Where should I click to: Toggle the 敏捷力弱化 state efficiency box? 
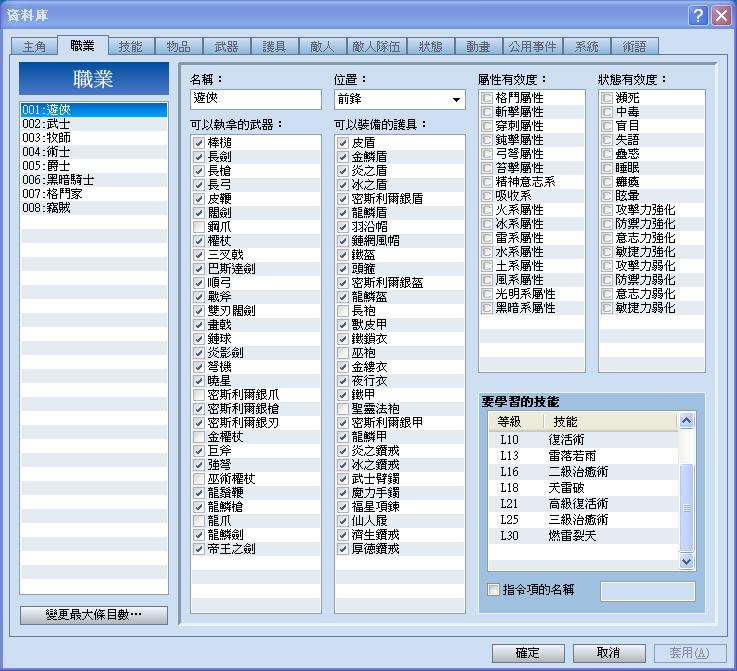pyautogui.click(x=607, y=308)
